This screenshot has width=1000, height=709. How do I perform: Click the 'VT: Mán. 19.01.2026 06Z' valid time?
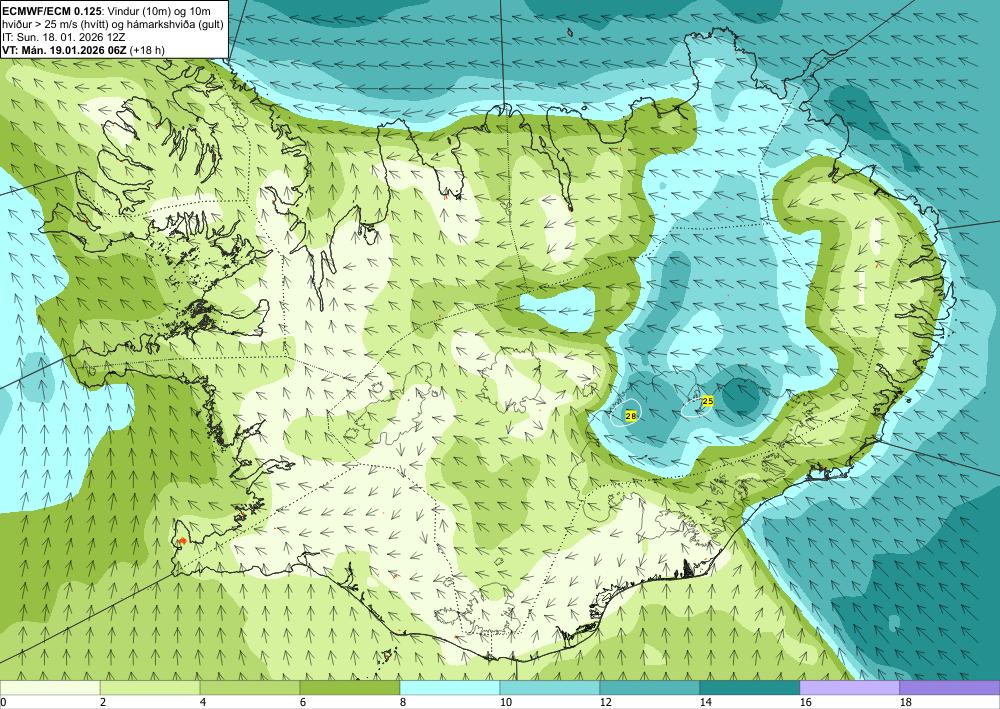(x=64, y=50)
